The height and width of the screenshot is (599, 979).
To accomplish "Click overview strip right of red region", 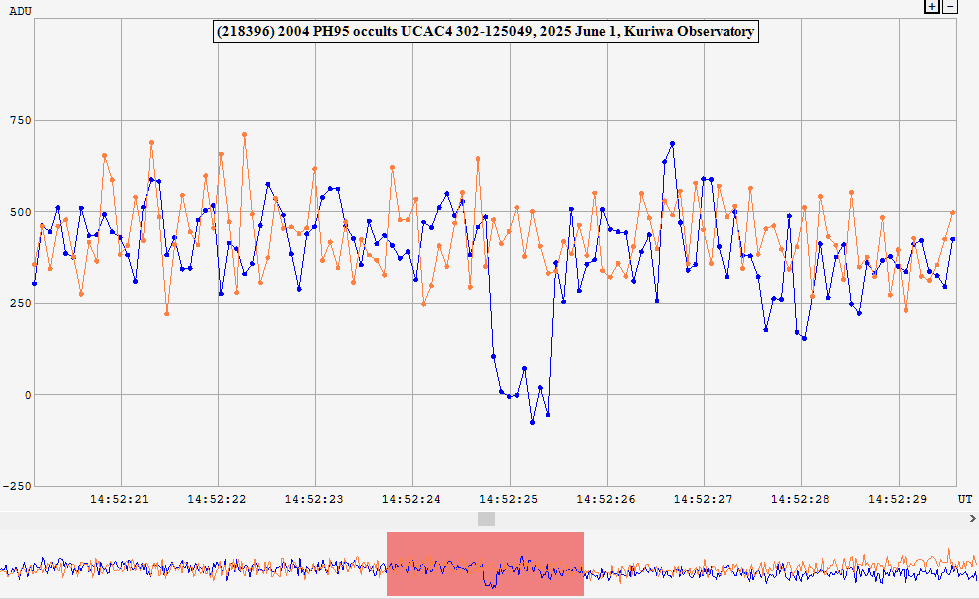I will click(780, 565).
